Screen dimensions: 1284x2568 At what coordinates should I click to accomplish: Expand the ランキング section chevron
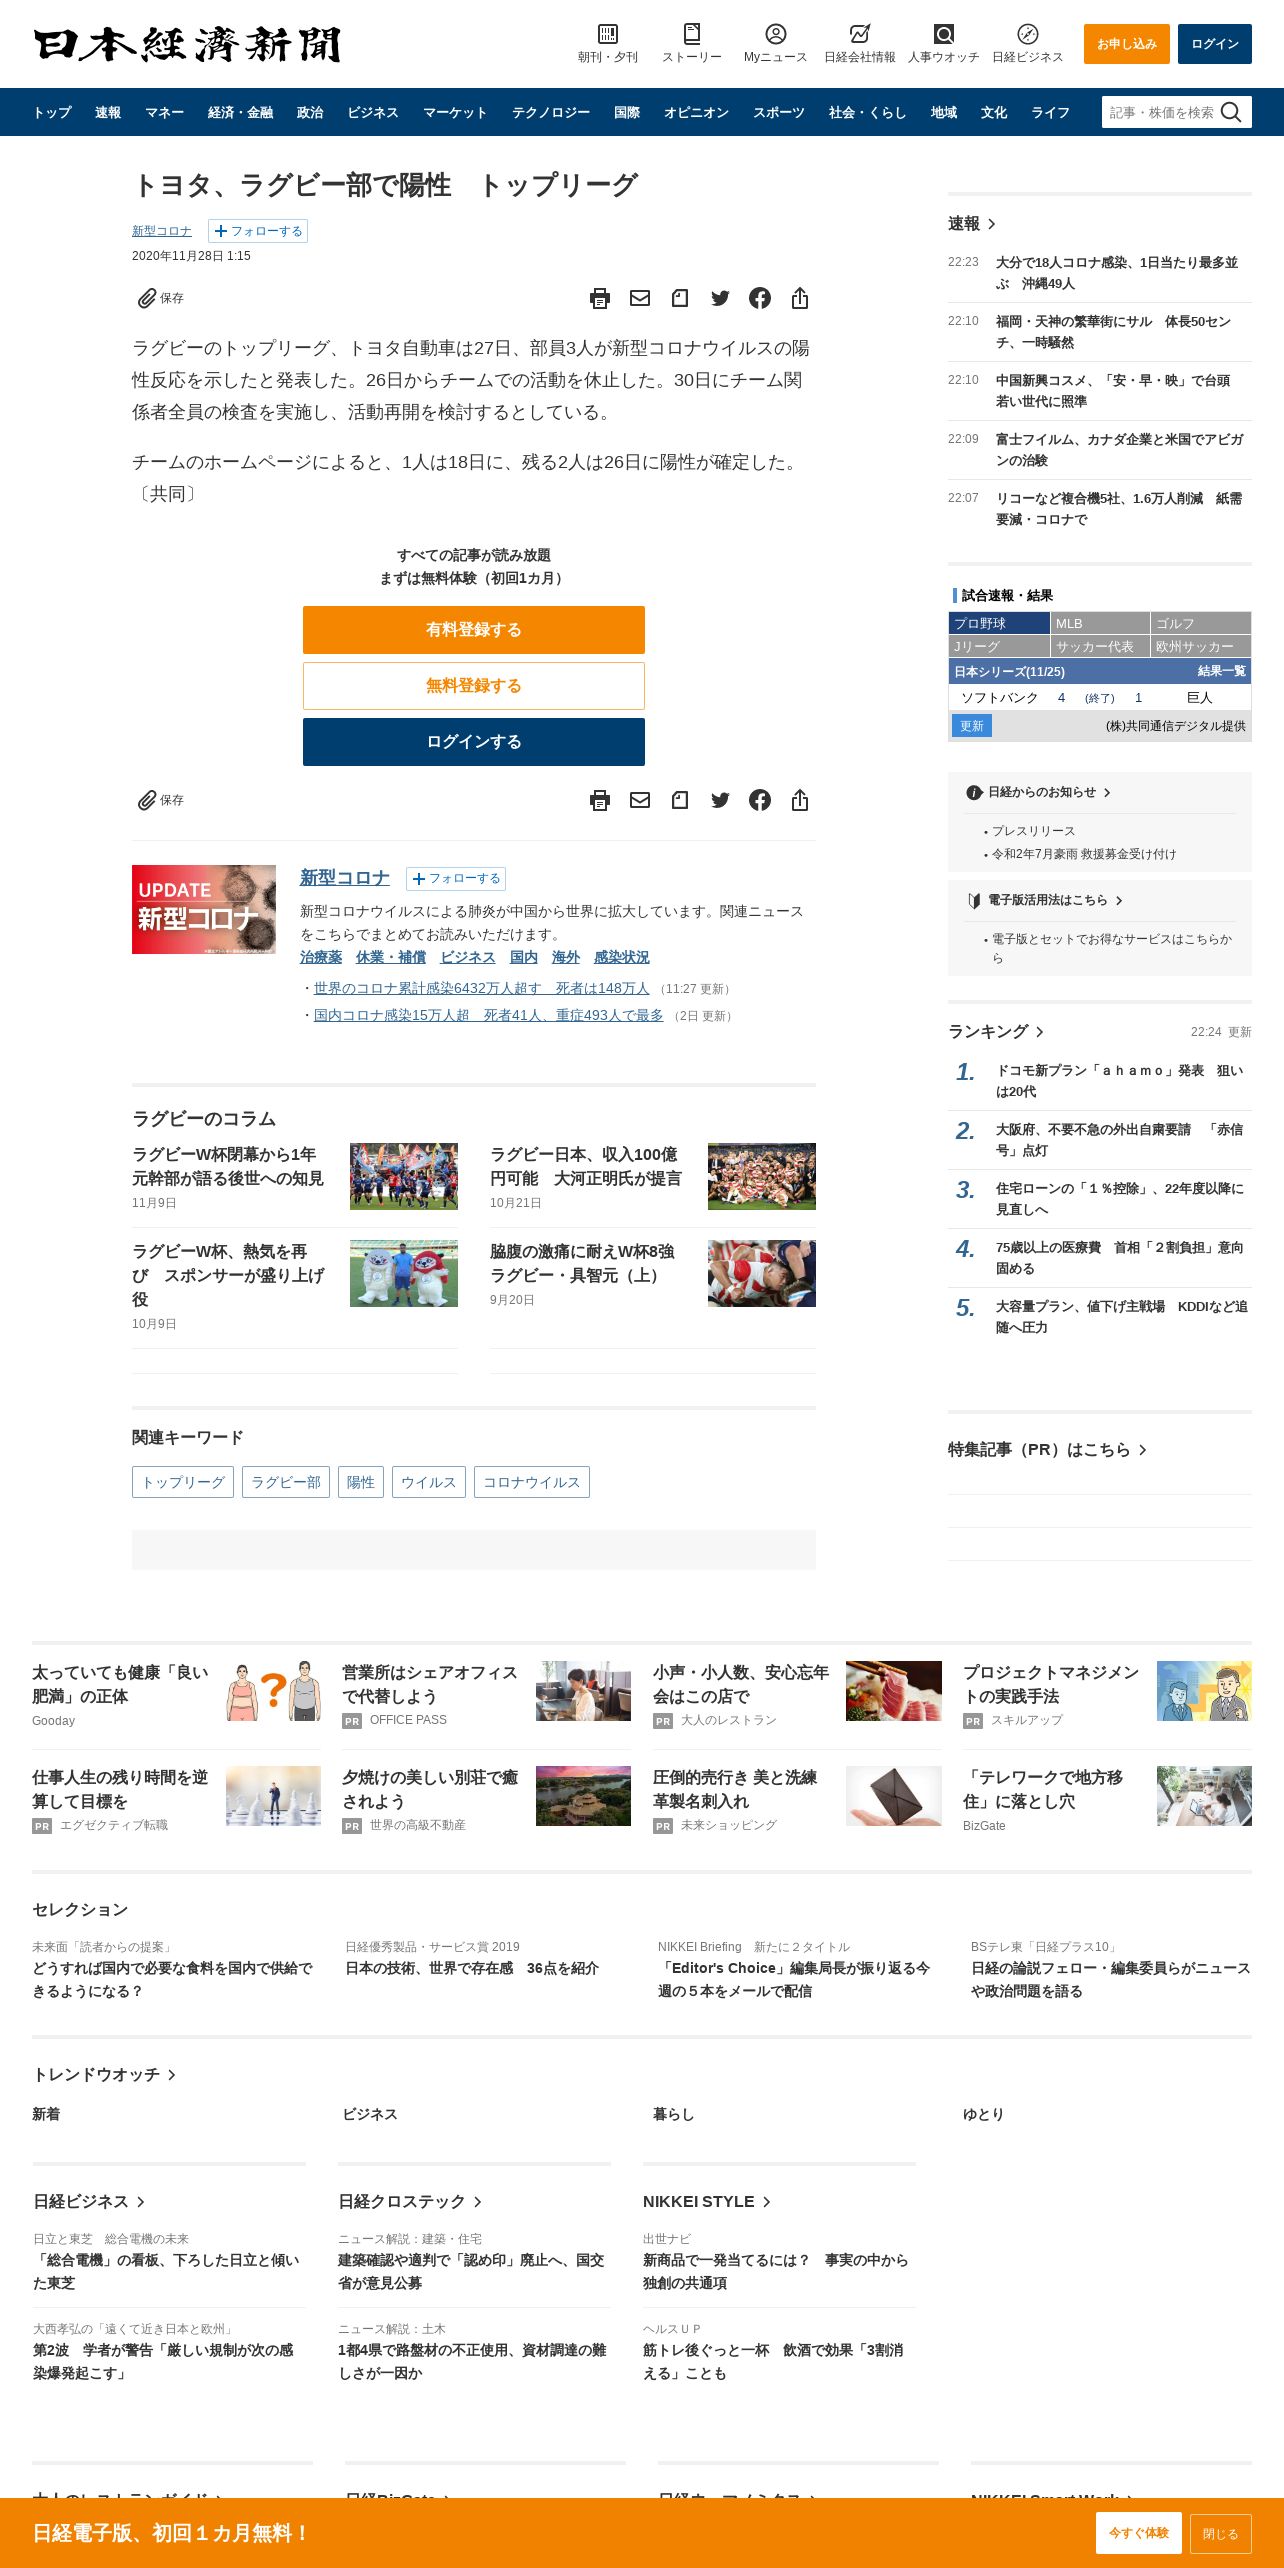1040,1032
